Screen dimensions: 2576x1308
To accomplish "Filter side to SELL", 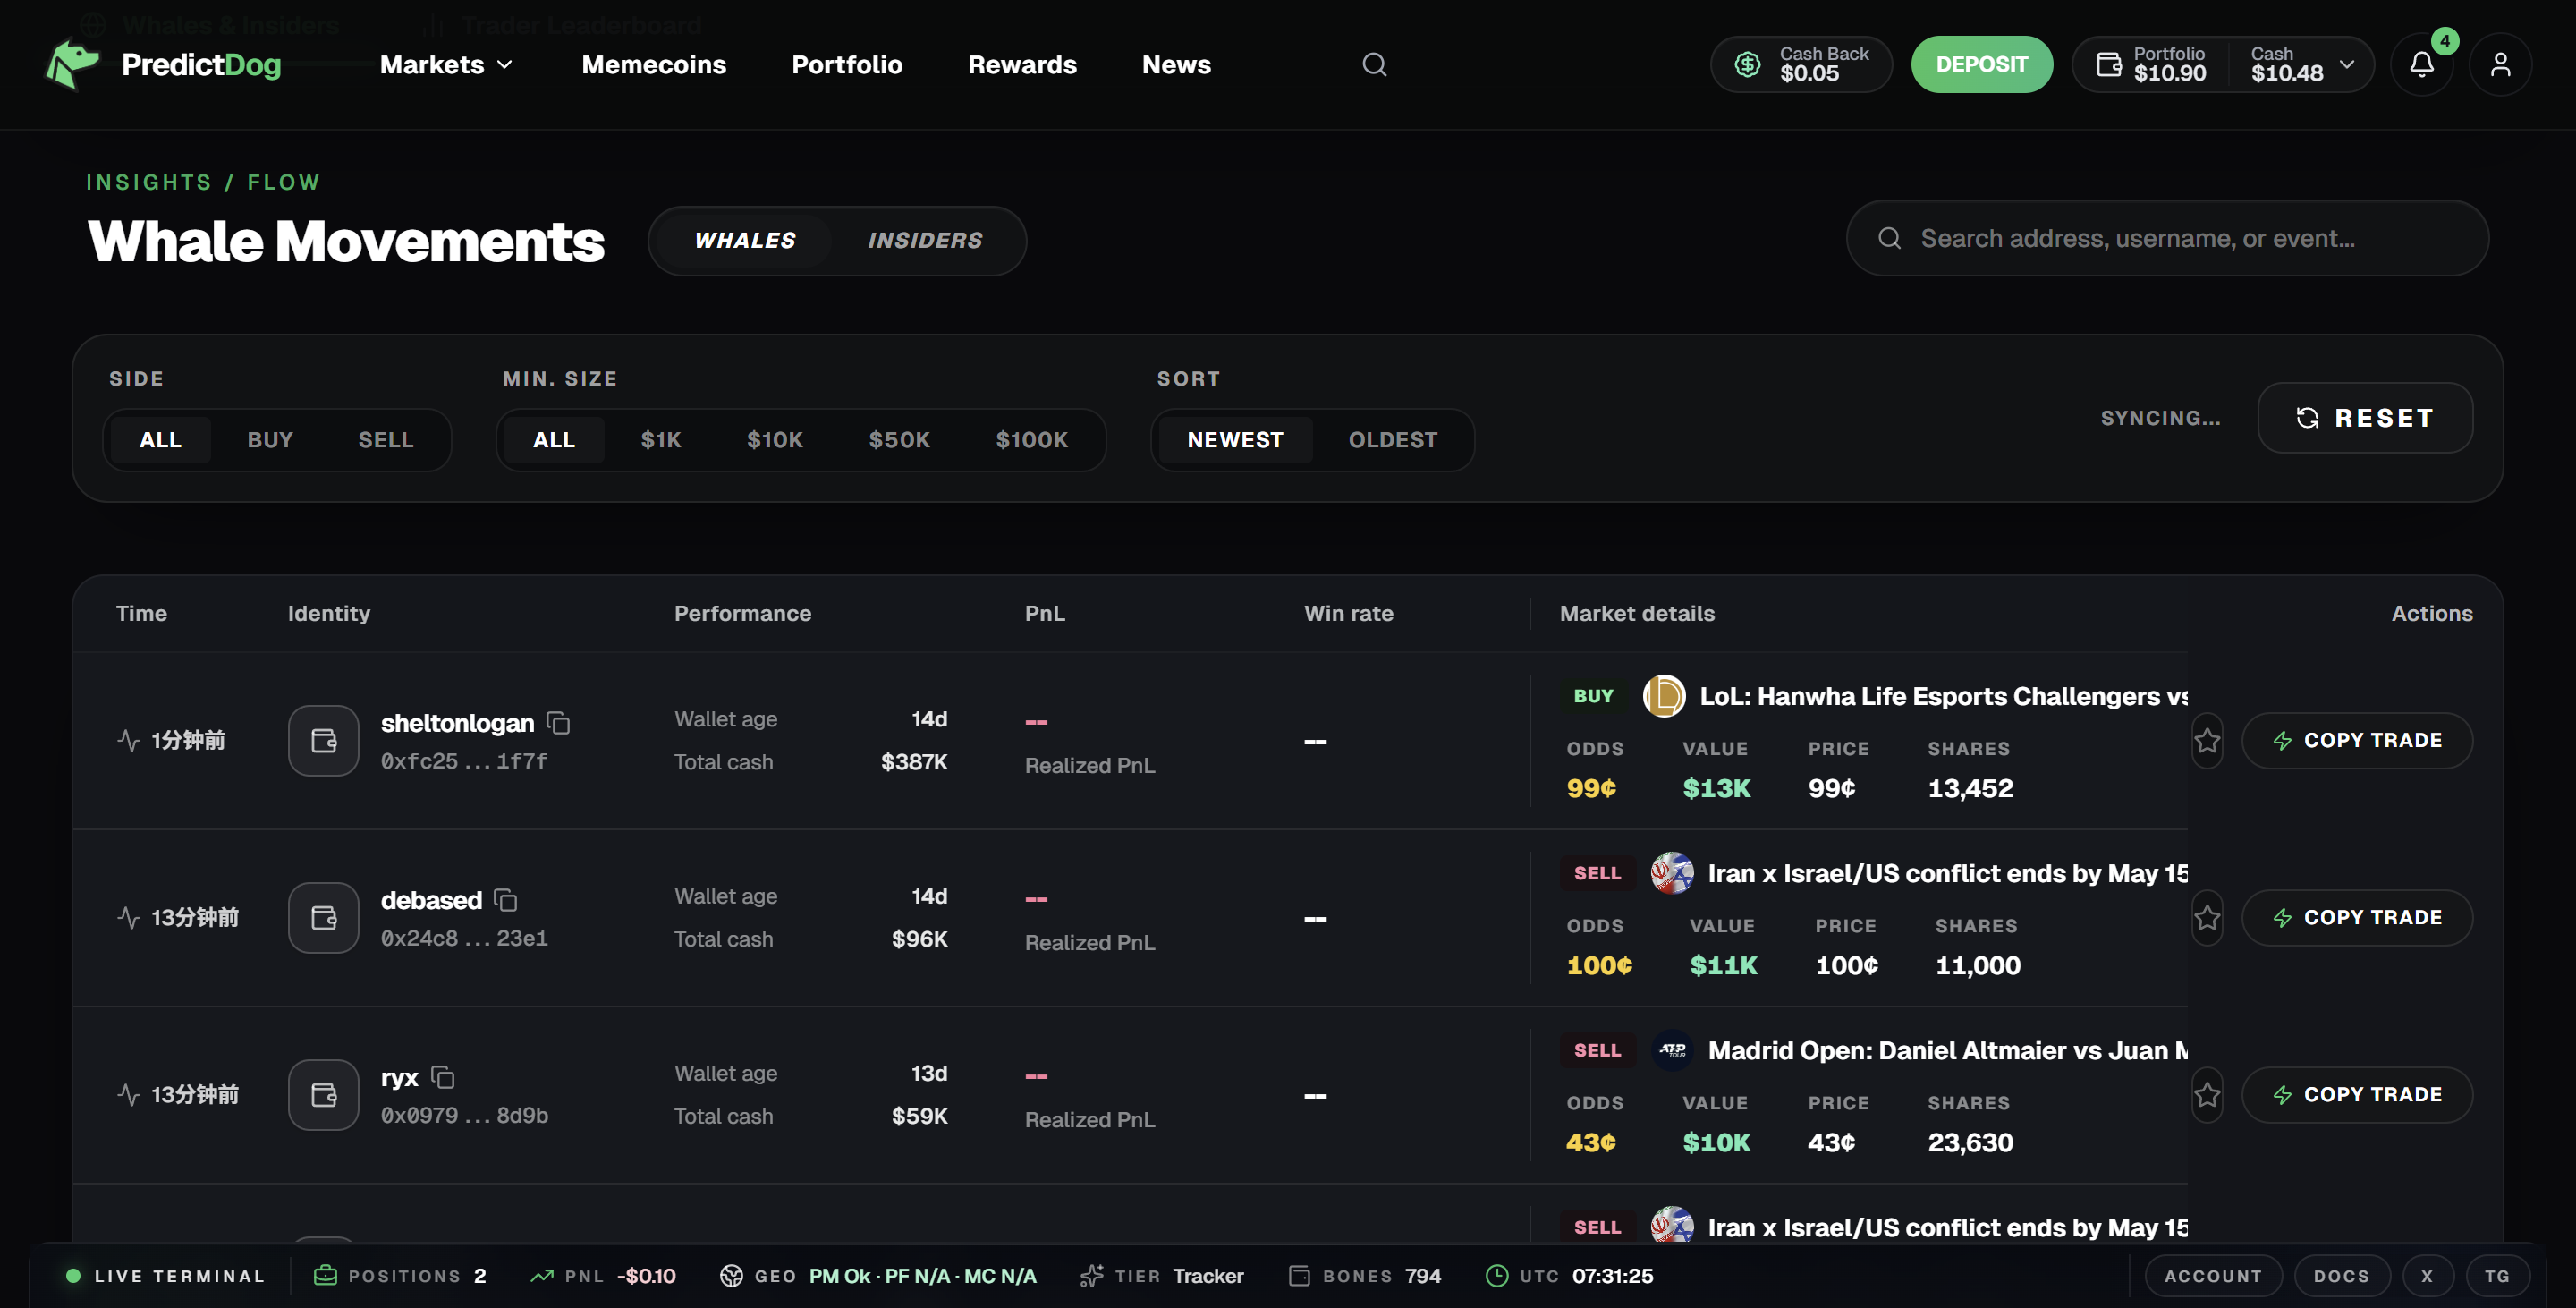I will [x=386, y=440].
